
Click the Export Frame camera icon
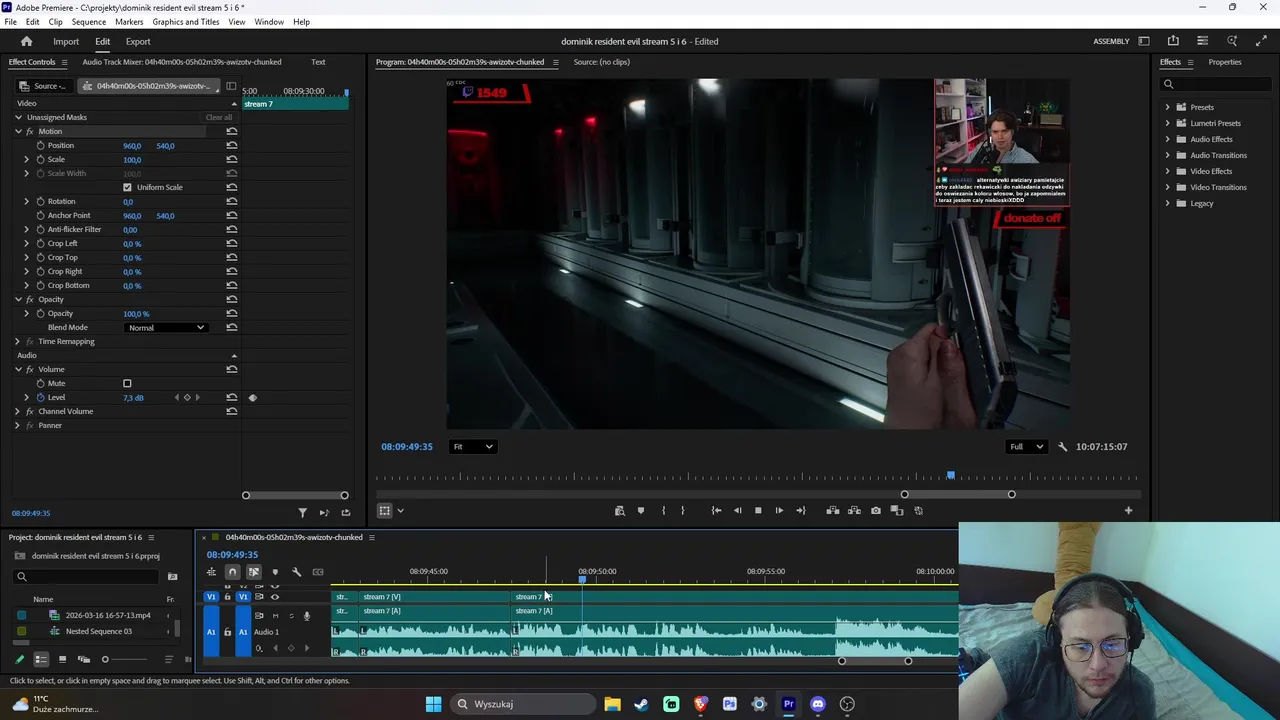(876, 511)
